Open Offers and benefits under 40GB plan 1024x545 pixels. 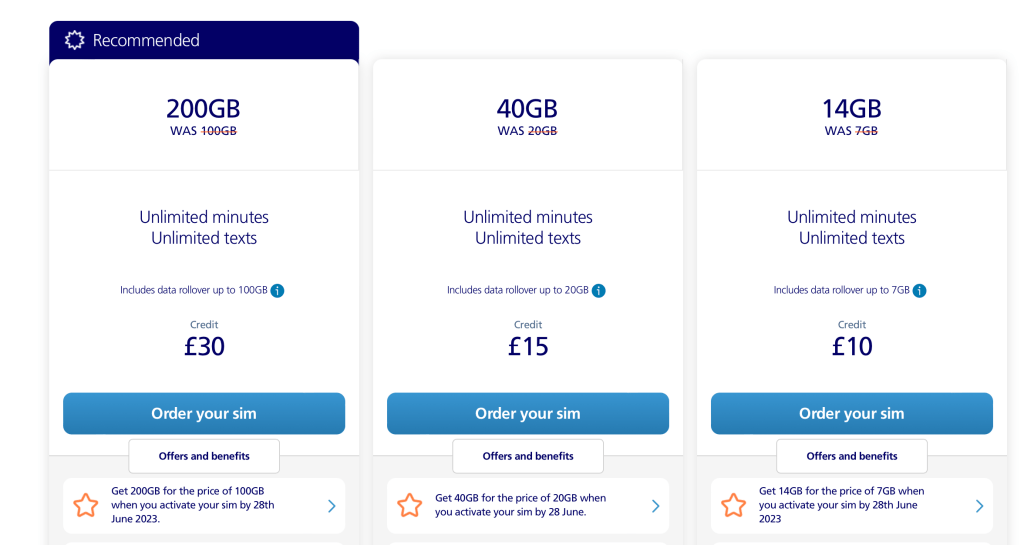(x=528, y=456)
